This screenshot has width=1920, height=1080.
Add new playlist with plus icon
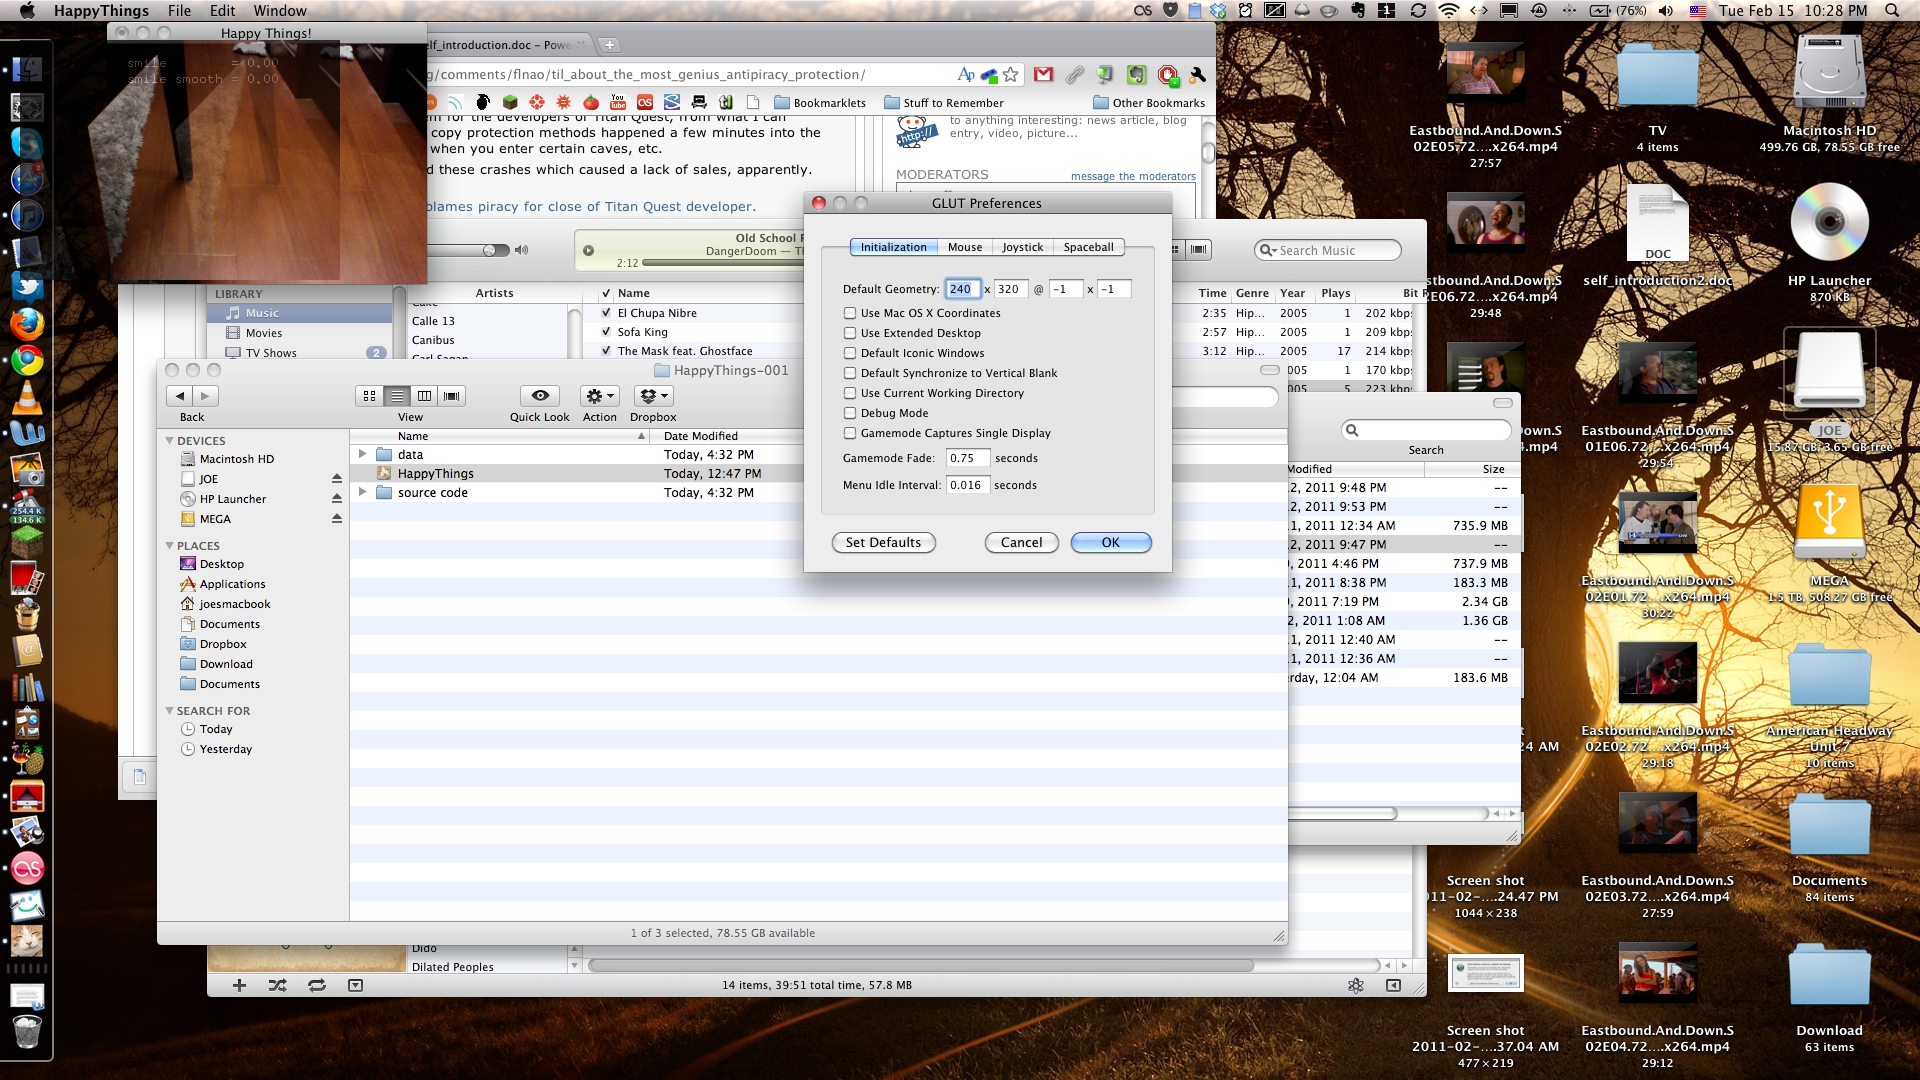[x=239, y=985]
